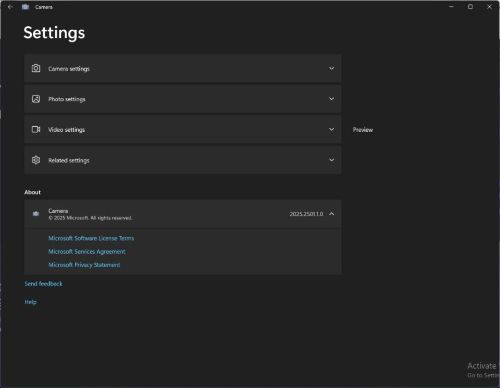500x388 pixels.
Task: Click the Camera app icon in title bar
Action: pyautogui.click(x=25, y=7)
